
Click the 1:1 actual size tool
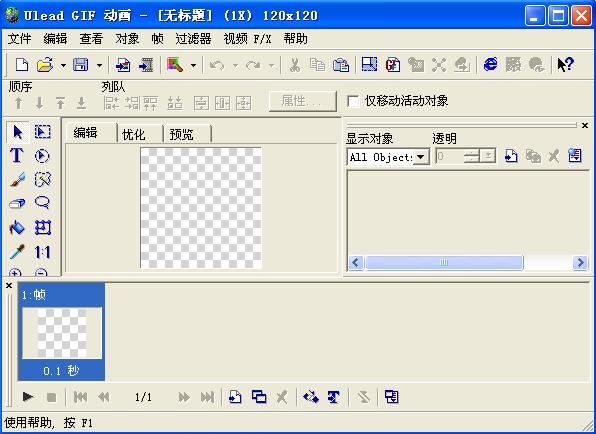coord(42,252)
